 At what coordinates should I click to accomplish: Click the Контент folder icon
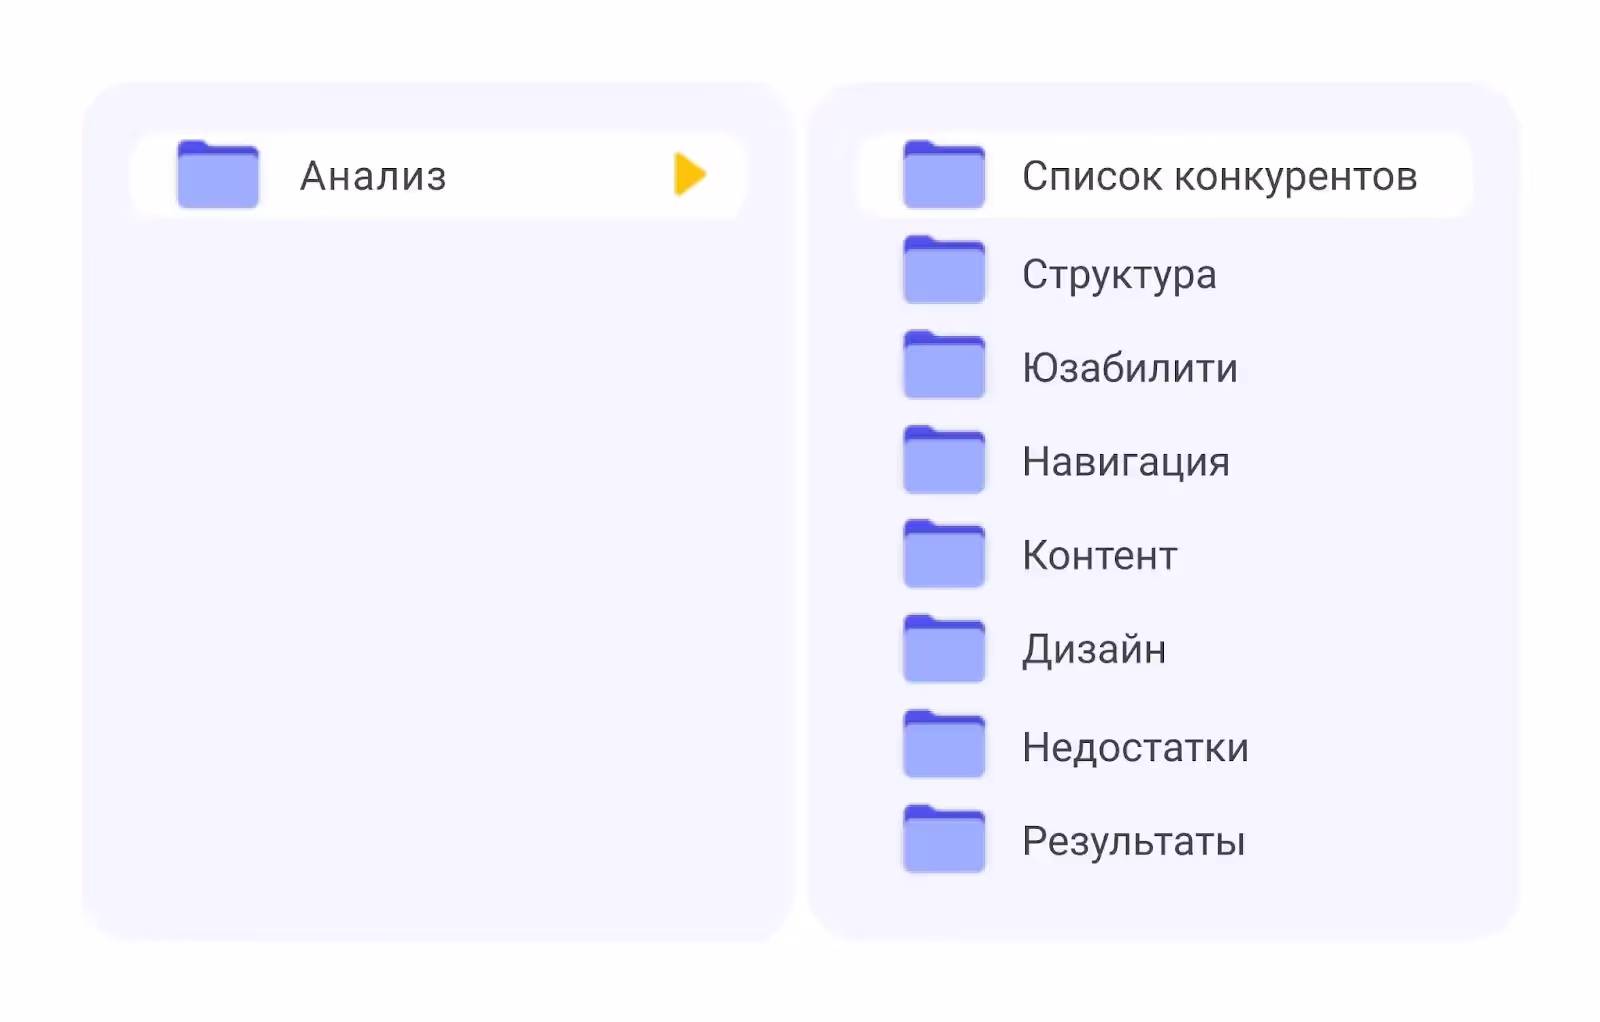tap(944, 554)
